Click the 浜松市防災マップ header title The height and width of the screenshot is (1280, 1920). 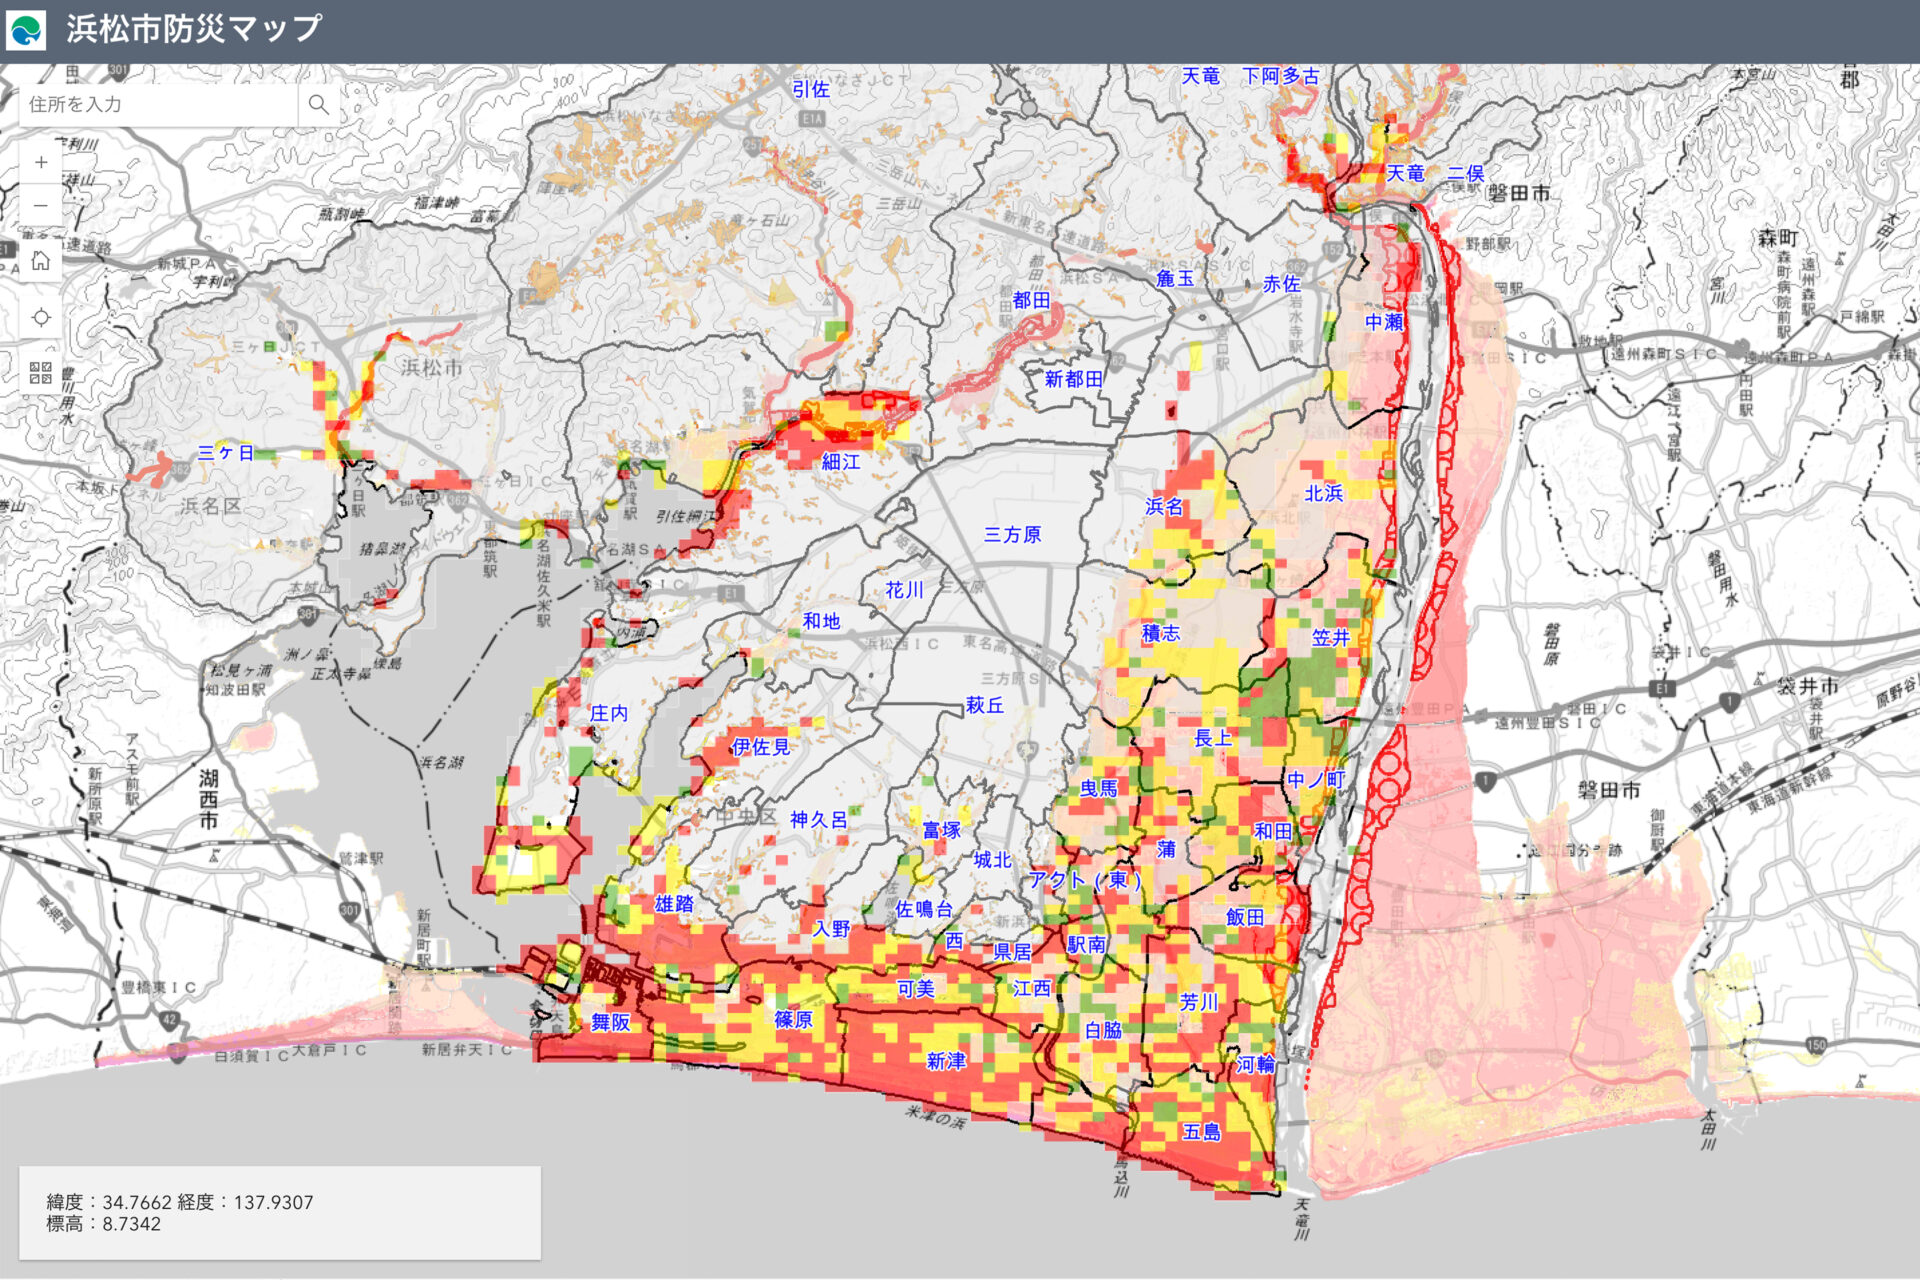point(194,29)
